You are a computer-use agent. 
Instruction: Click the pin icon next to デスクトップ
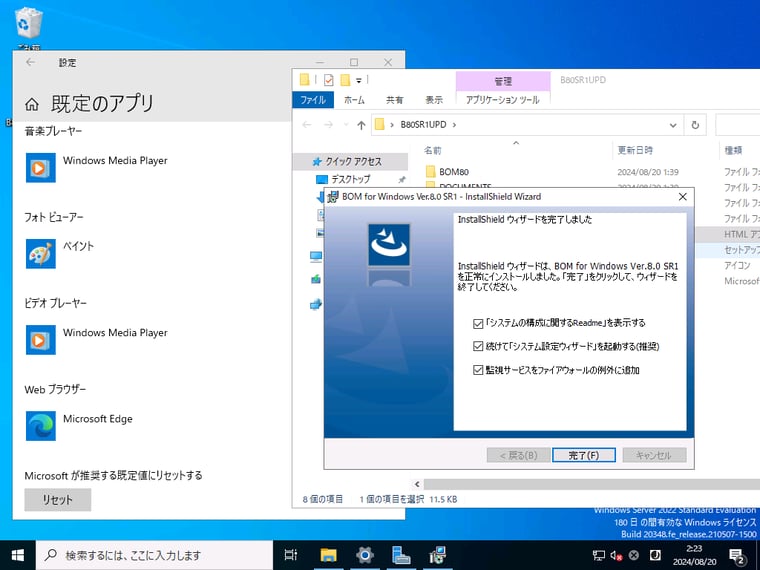point(402,180)
